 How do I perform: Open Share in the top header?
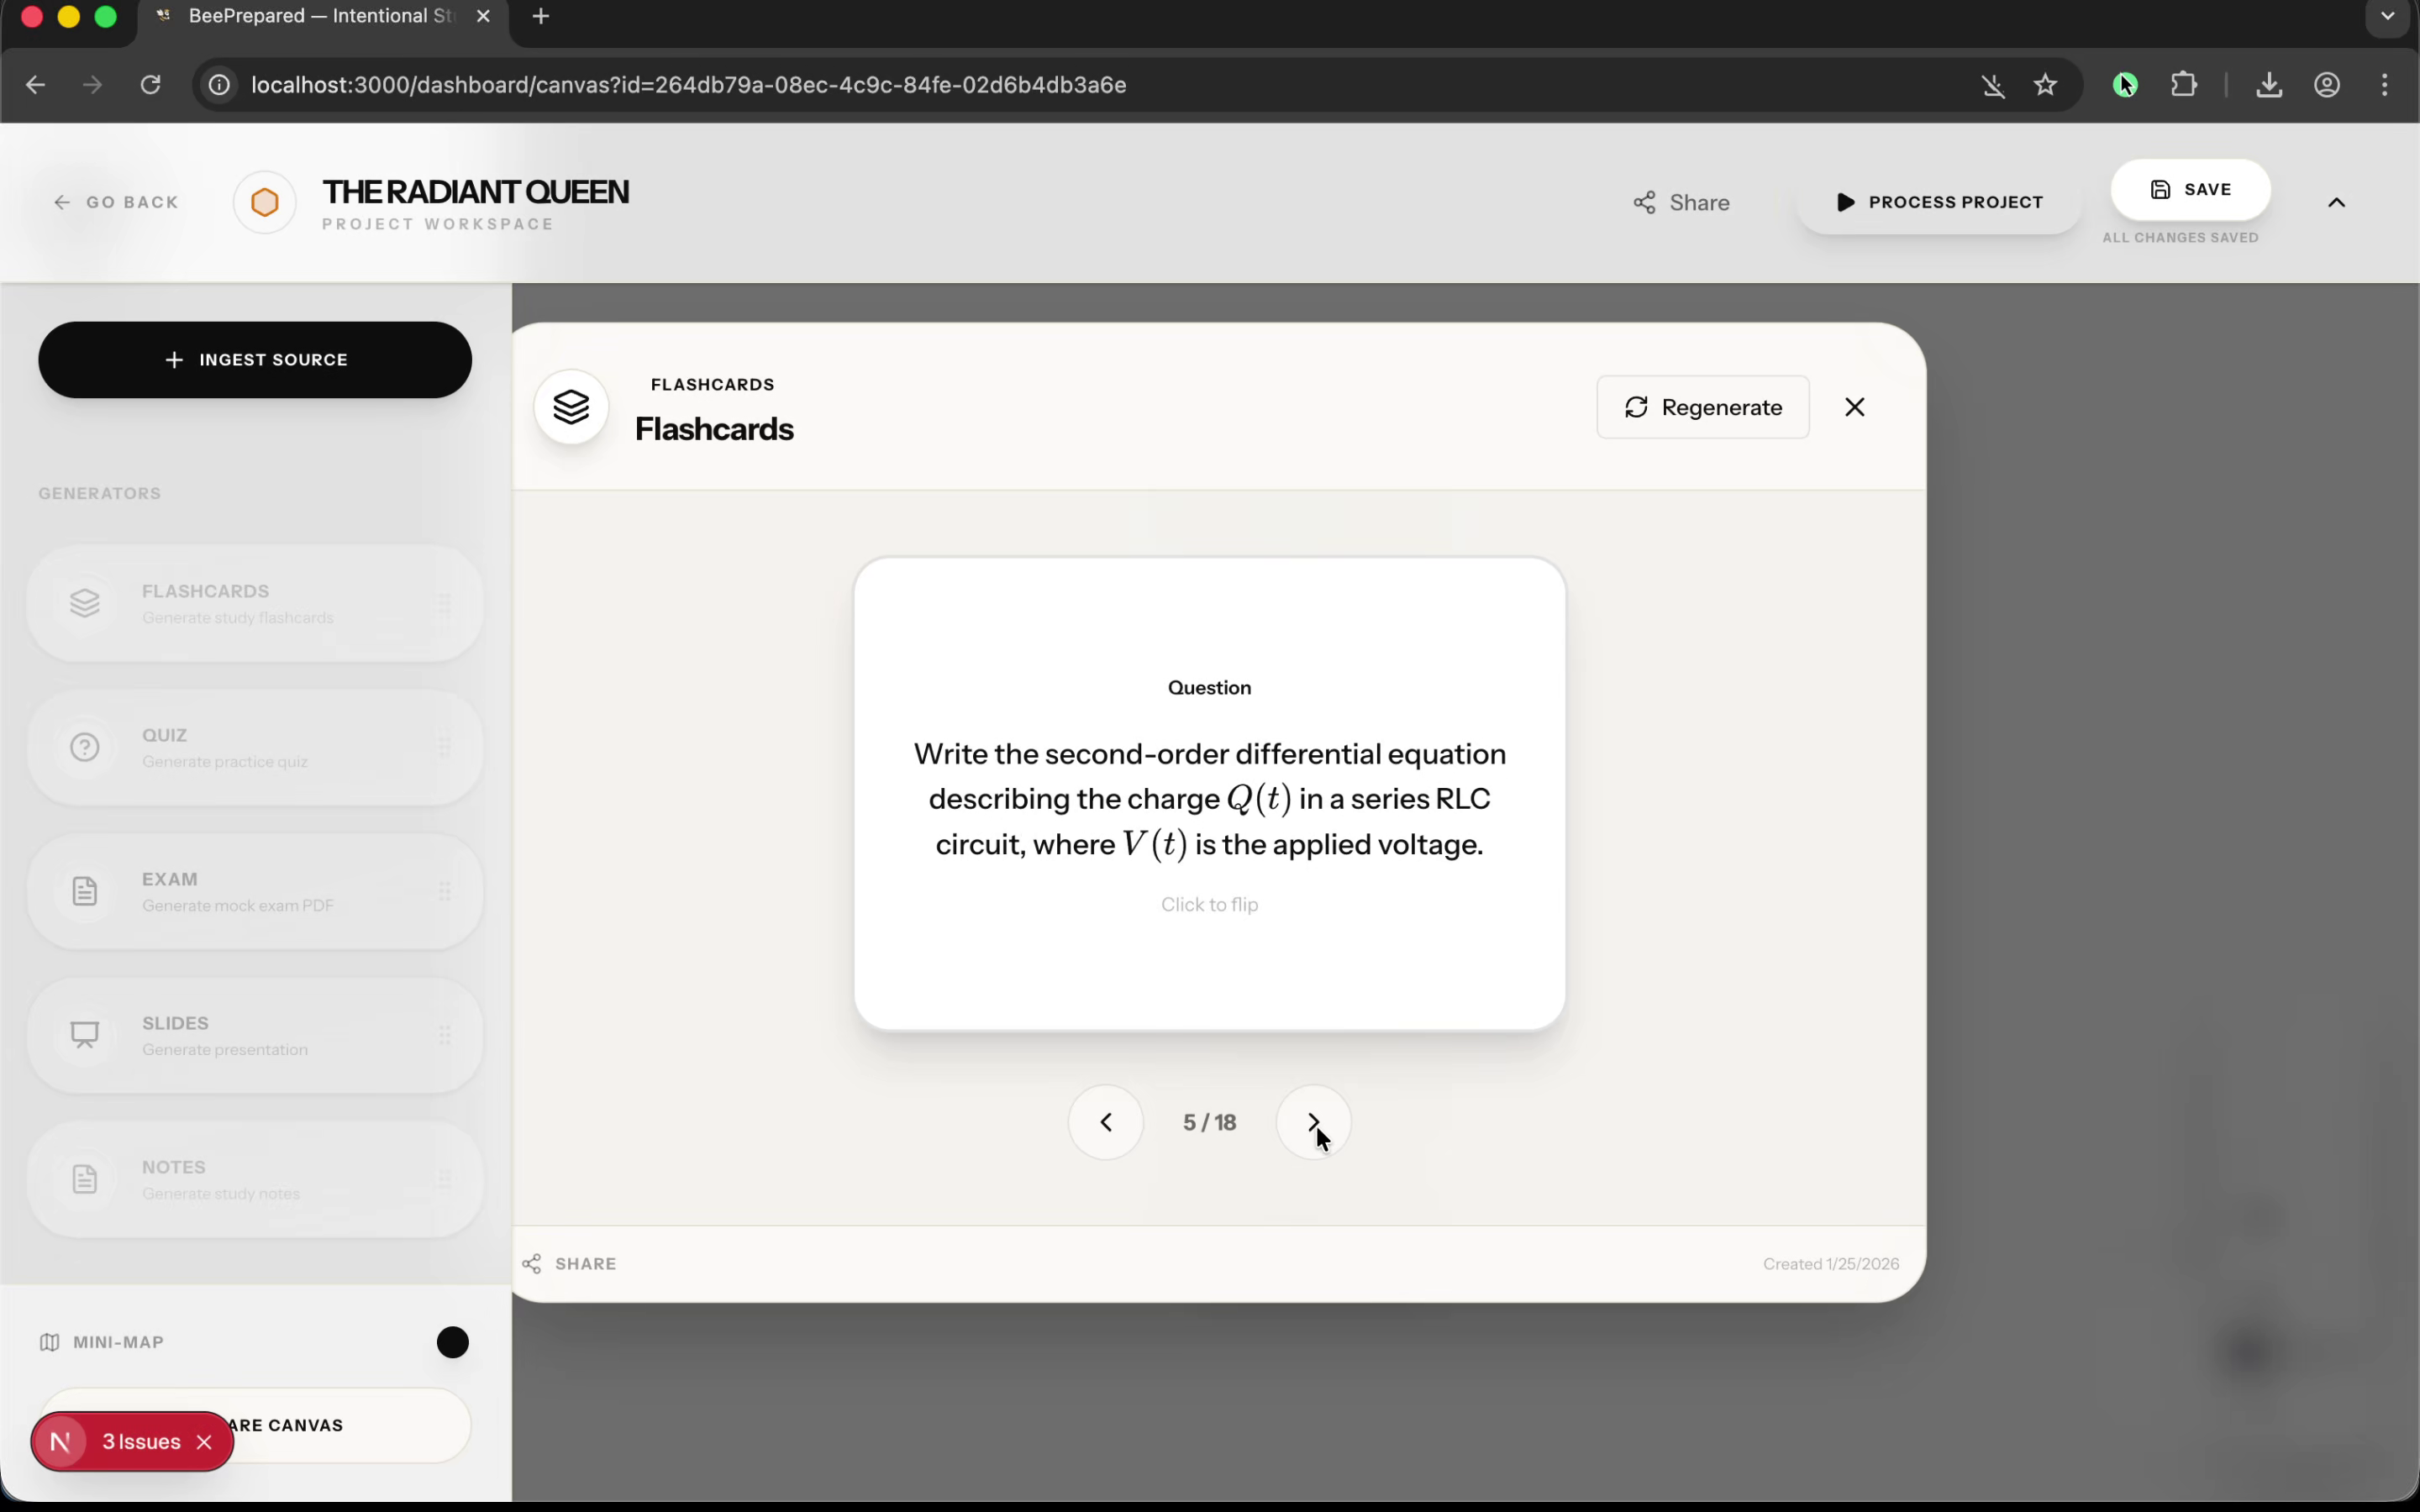point(1681,202)
